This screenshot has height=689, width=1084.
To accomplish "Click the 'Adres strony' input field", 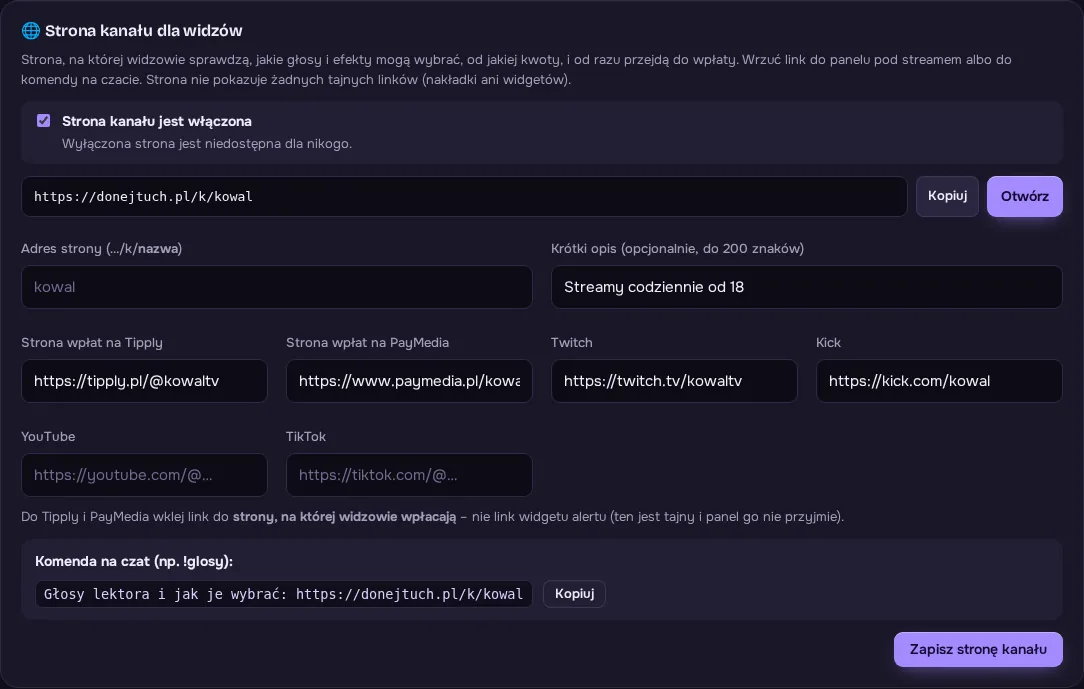I will (x=277, y=287).
